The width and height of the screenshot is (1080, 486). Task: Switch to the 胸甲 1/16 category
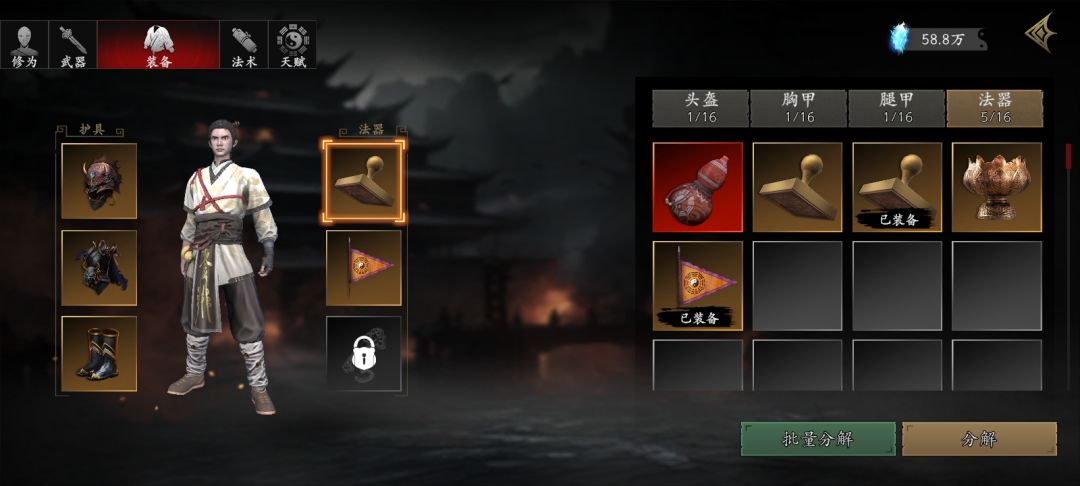[x=798, y=108]
